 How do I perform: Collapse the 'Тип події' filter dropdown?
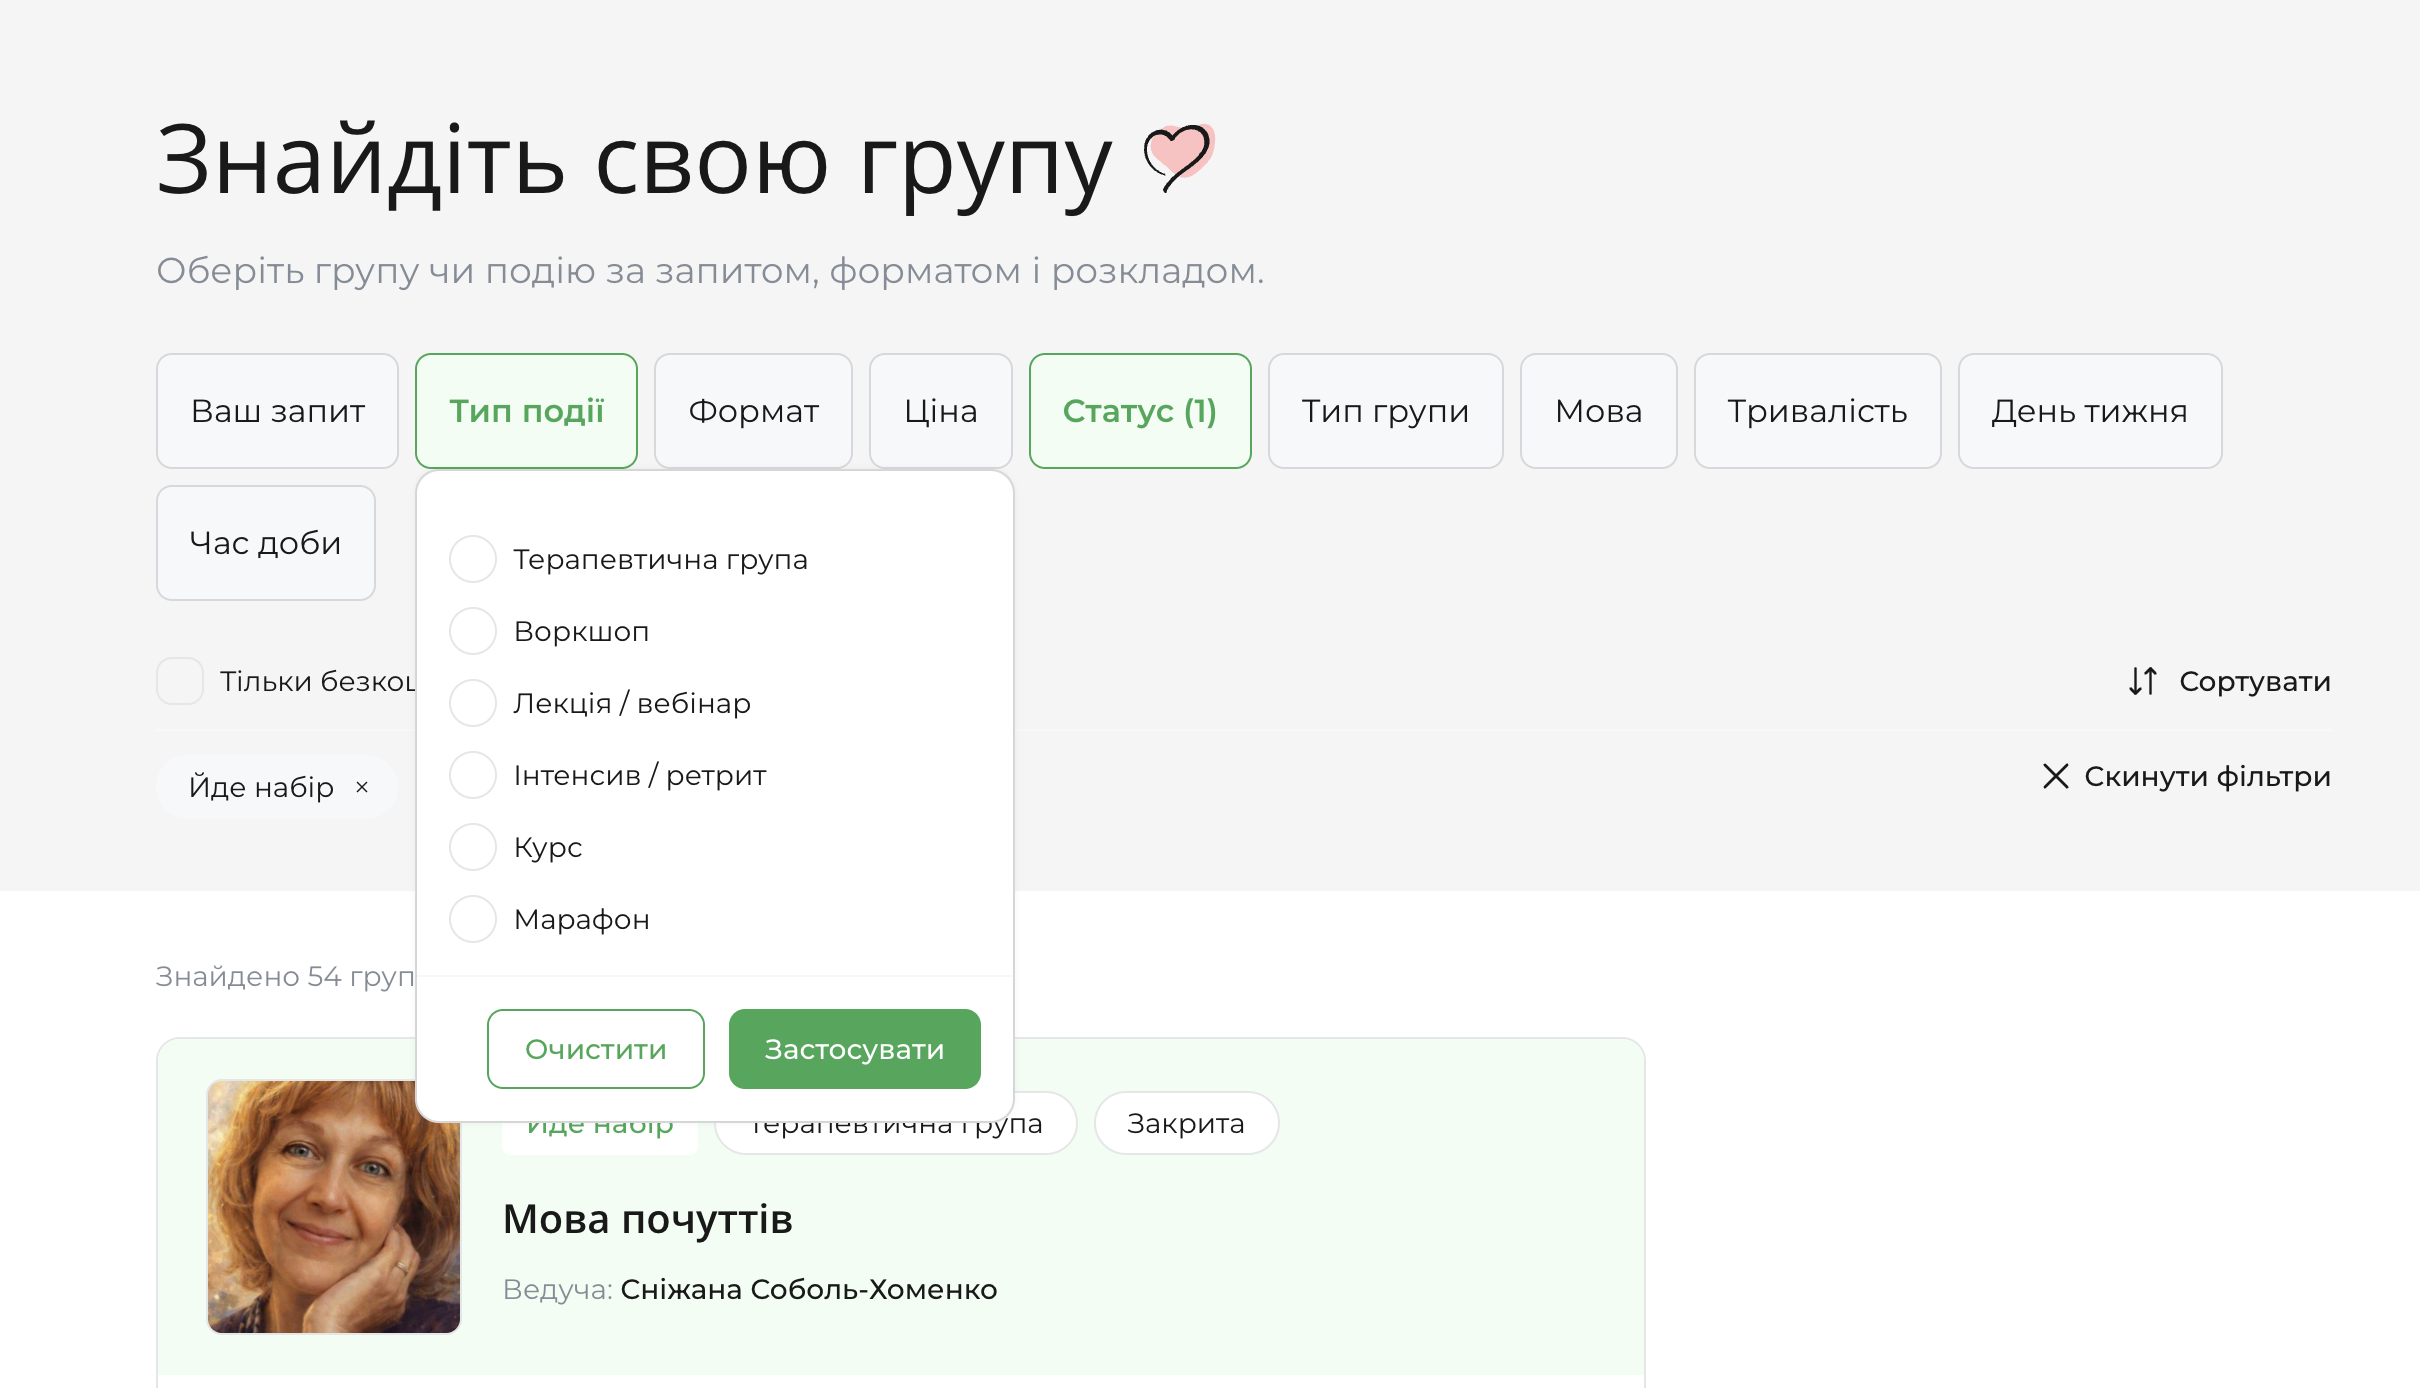tap(526, 411)
